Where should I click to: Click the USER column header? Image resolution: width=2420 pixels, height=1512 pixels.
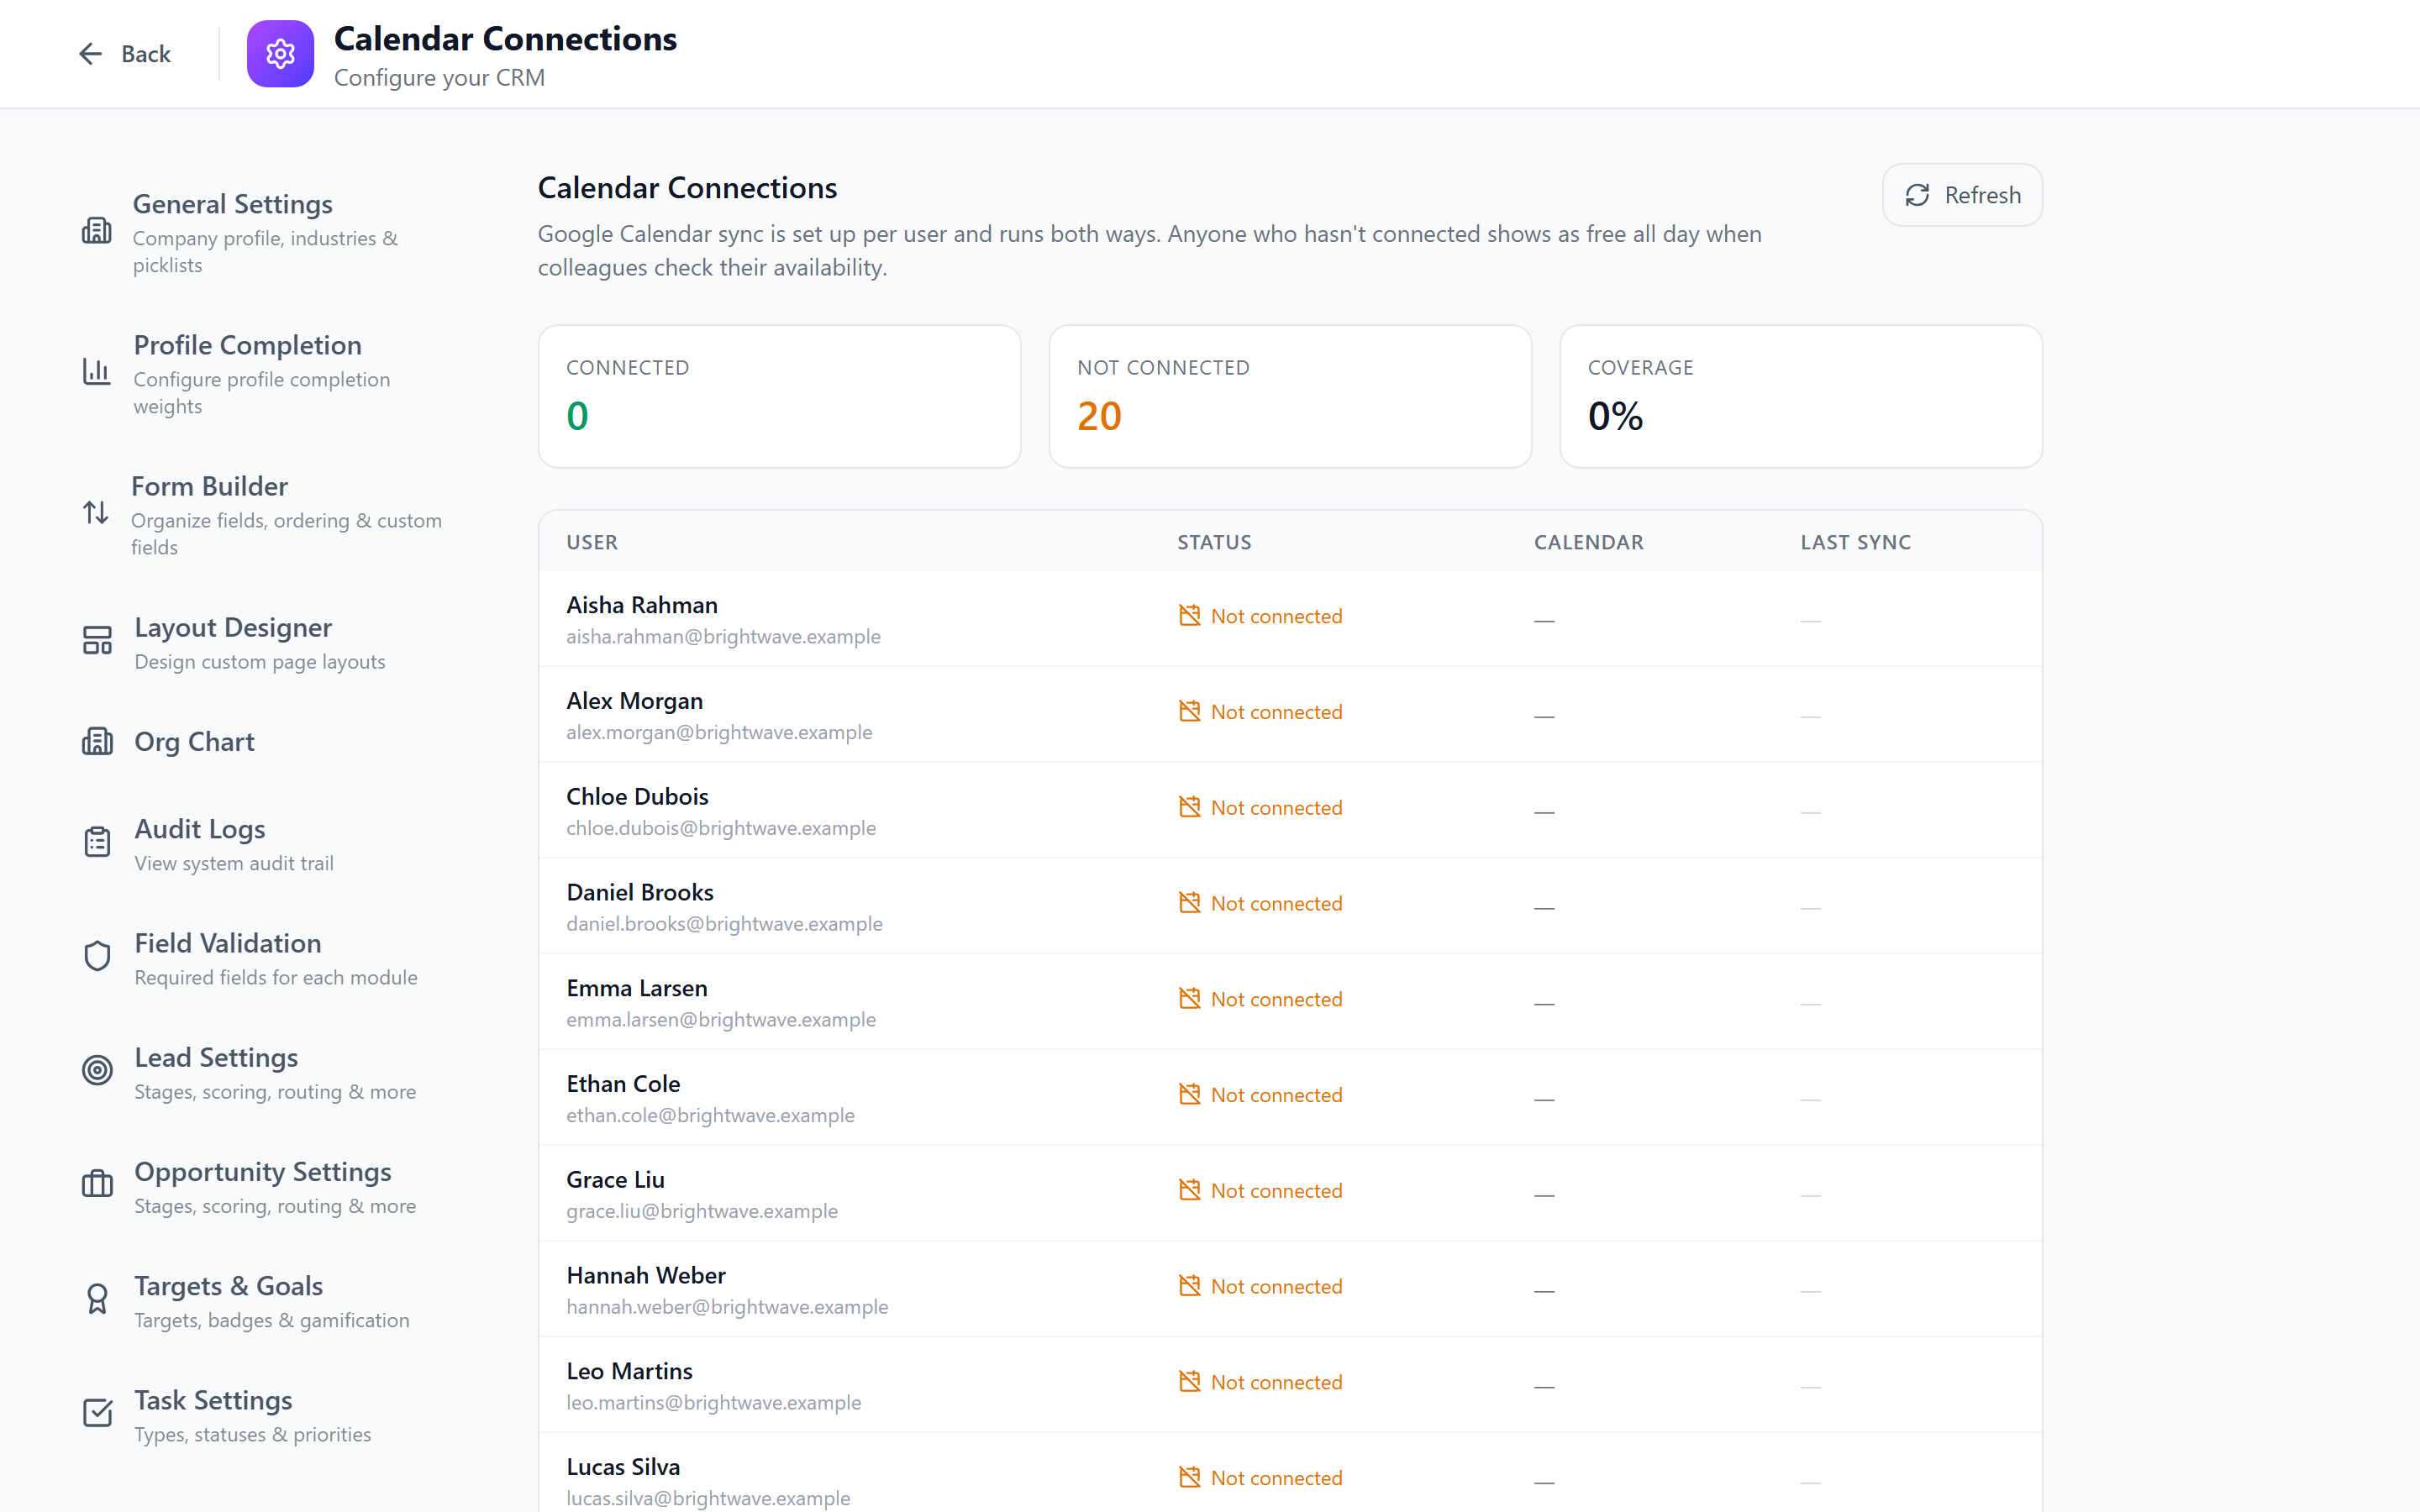click(592, 542)
